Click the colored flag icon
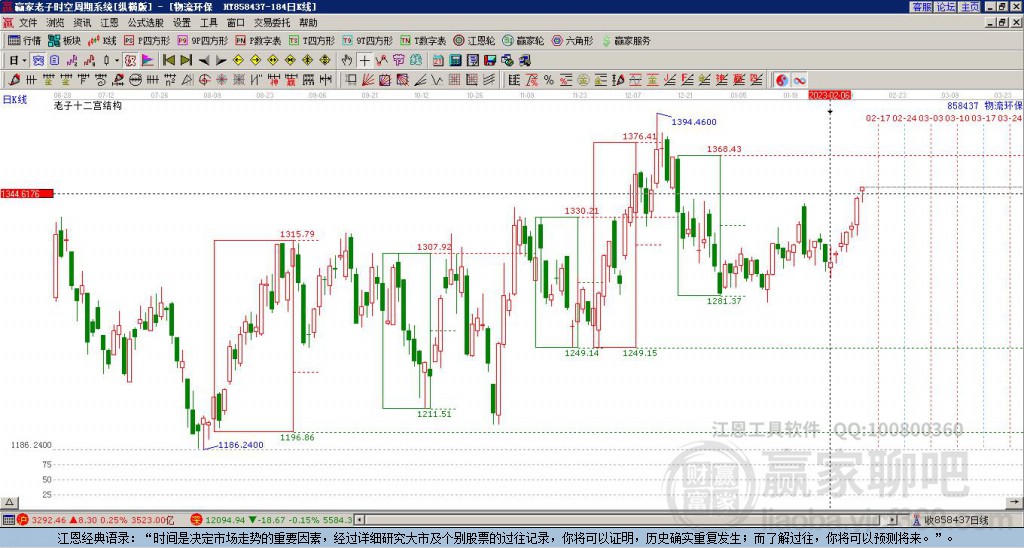The width and height of the screenshot is (1024, 548). click(148, 61)
